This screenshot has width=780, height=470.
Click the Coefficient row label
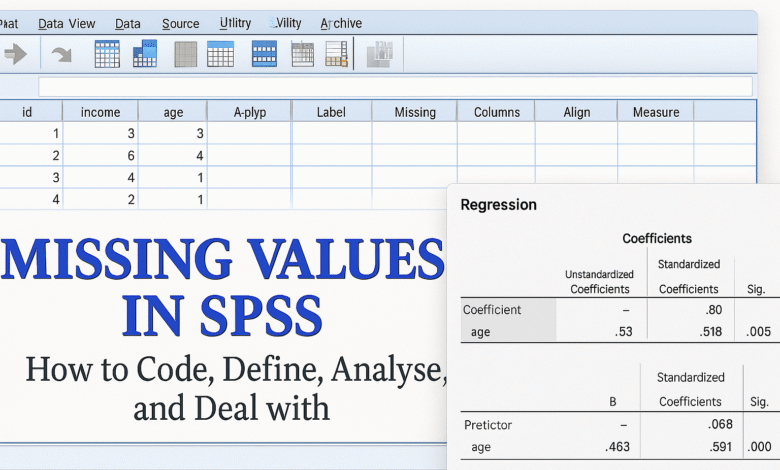tap(491, 309)
